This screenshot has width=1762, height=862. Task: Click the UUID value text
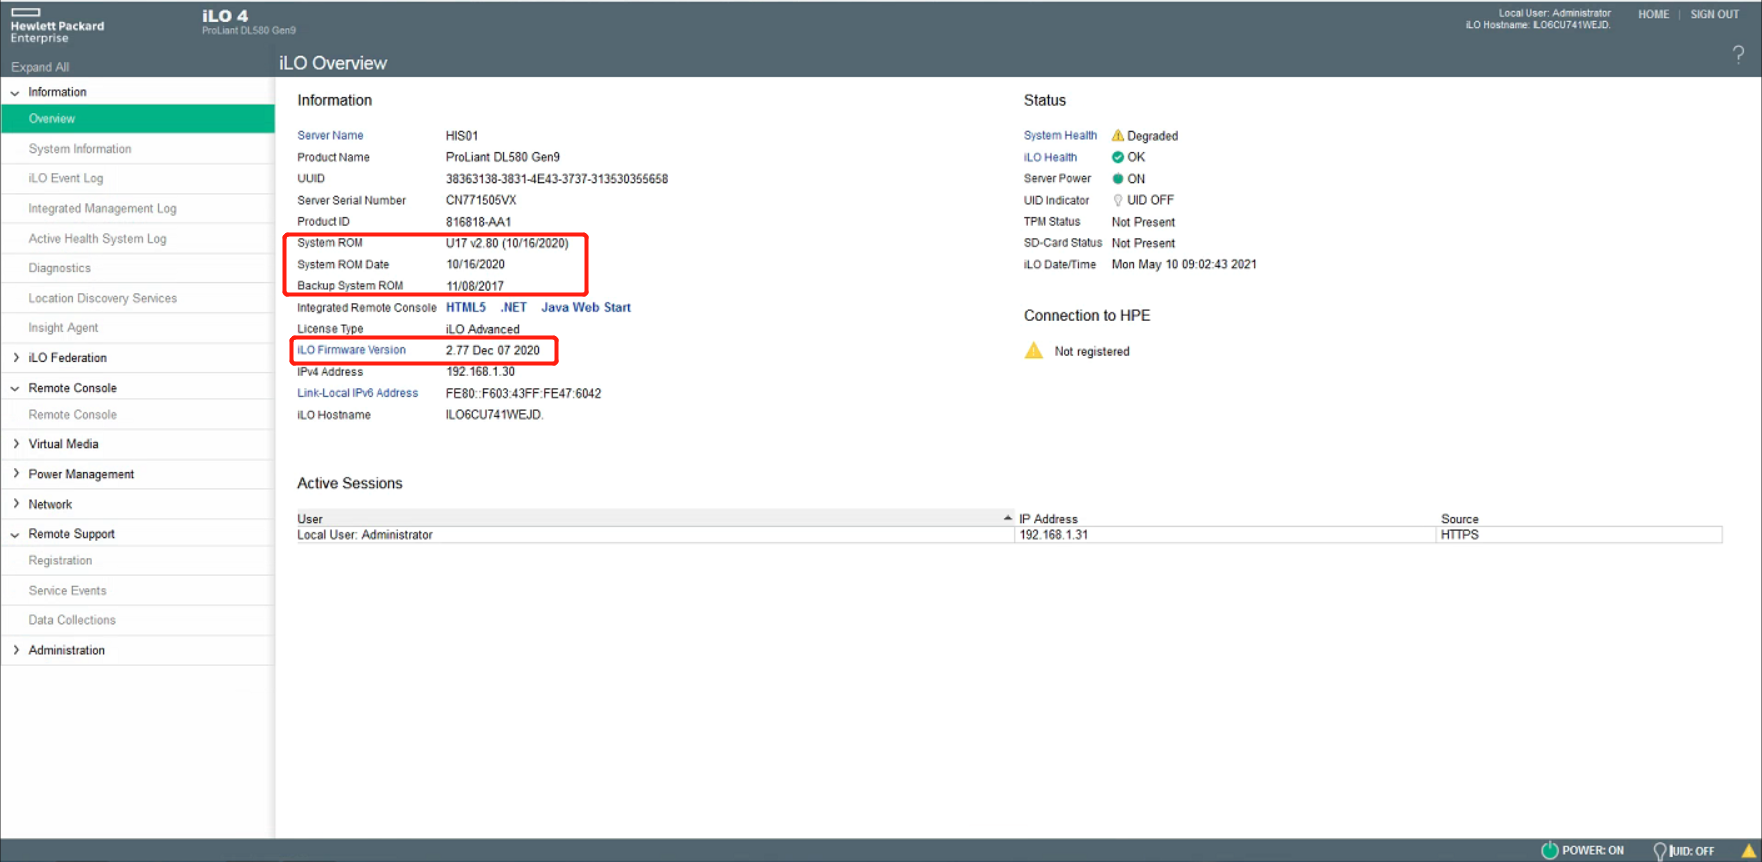coord(557,179)
